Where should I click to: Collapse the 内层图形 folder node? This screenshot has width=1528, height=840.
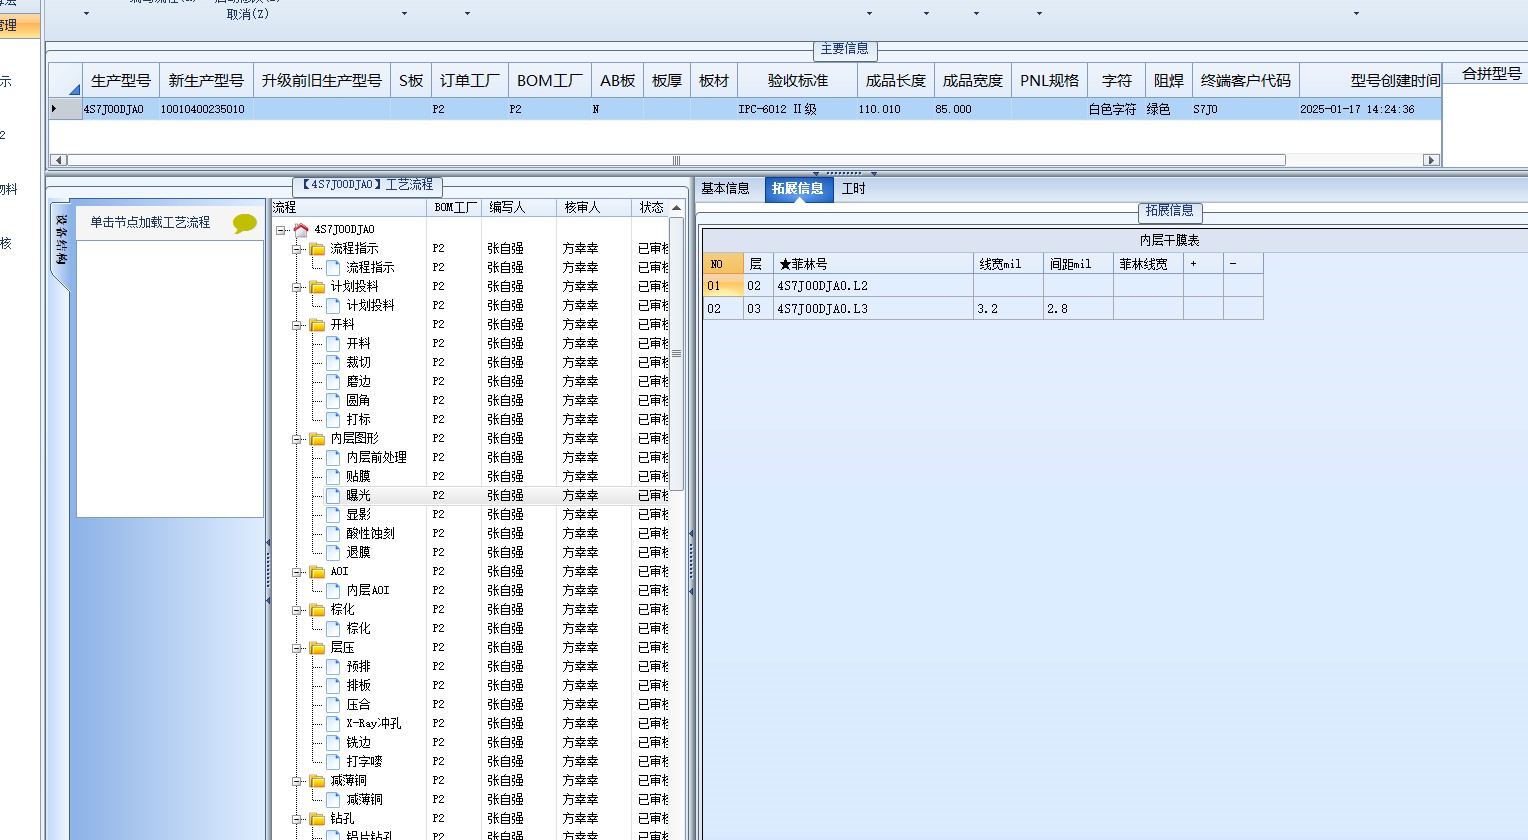pyautogui.click(x=297, y=439)
